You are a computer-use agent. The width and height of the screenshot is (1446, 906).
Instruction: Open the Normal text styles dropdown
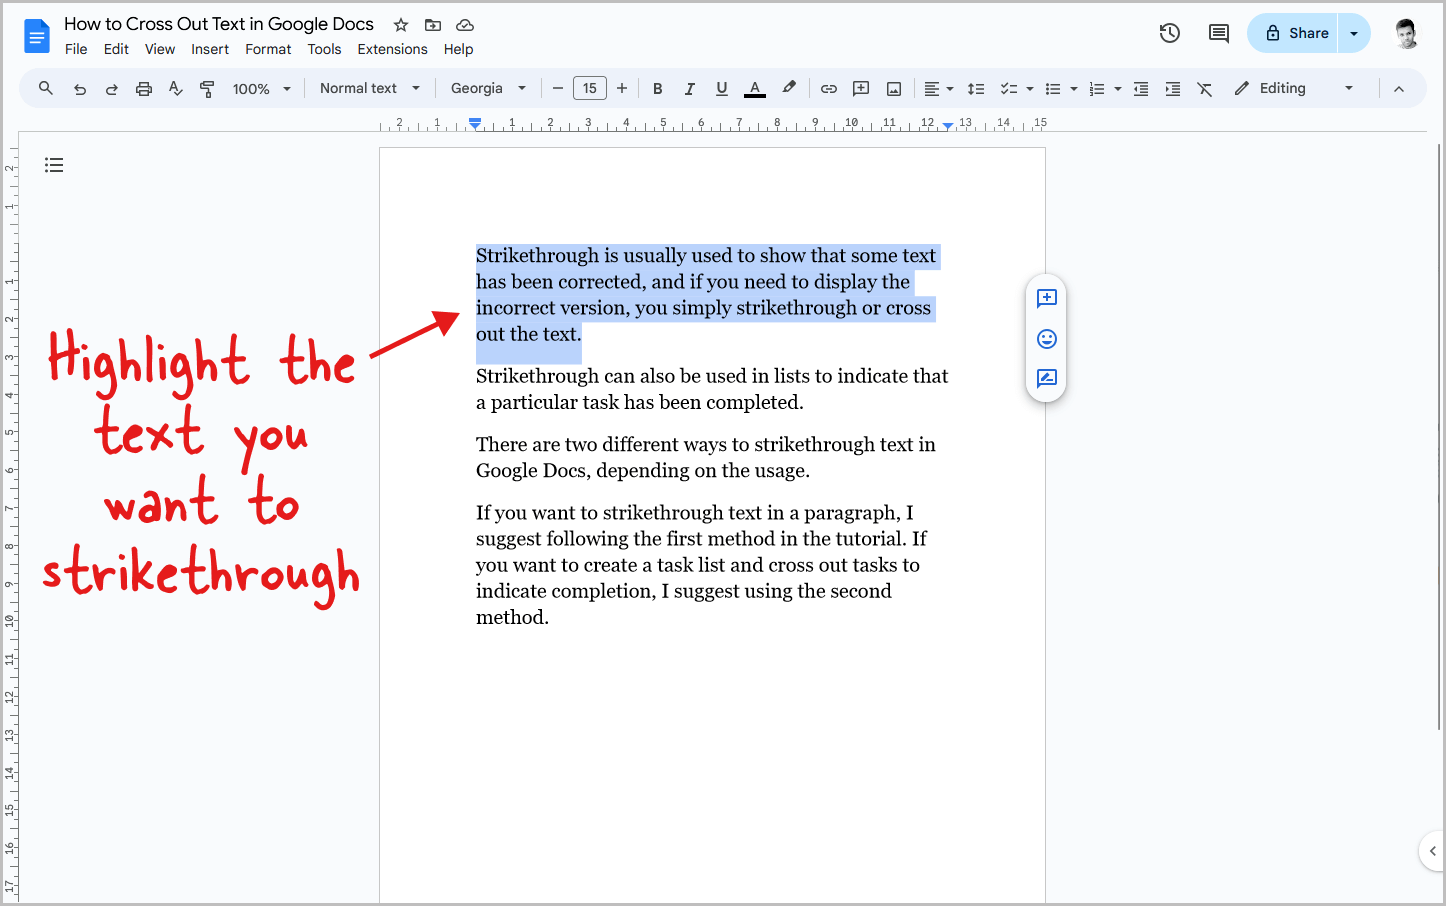pos(370,88)
